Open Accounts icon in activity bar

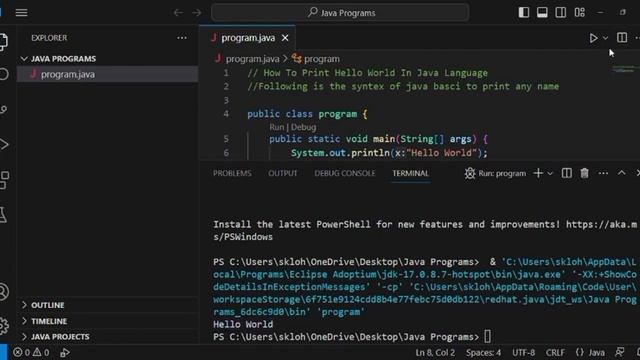pos(3,292)
